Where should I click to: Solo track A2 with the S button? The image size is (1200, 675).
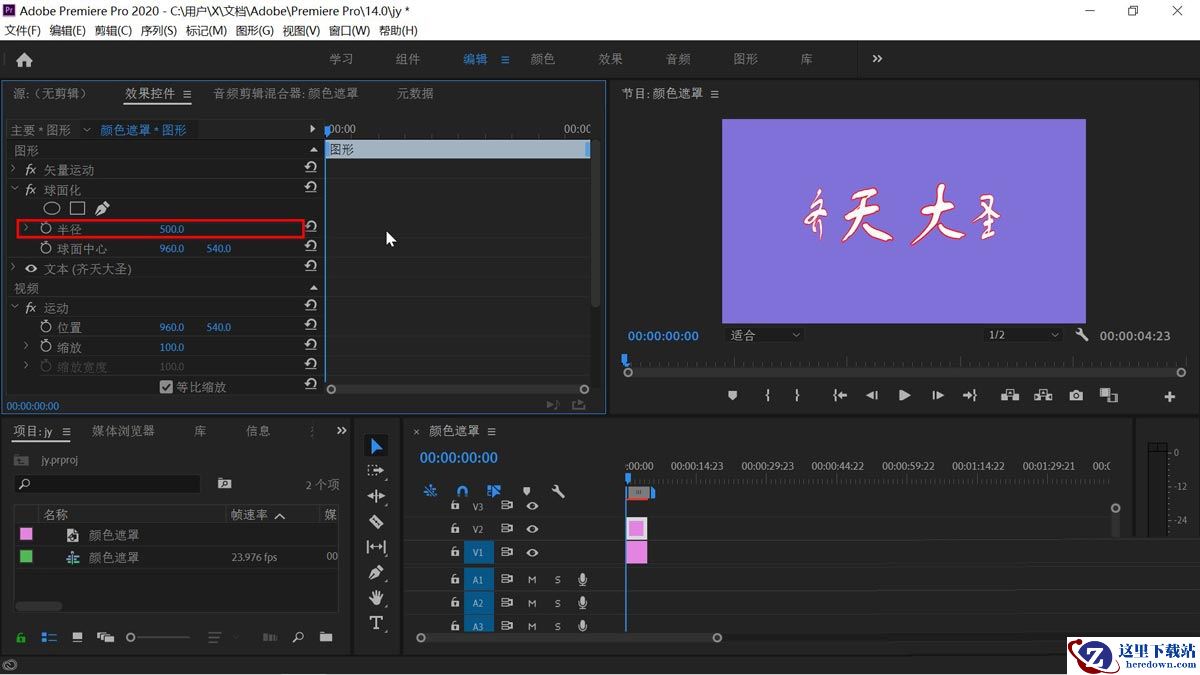click(x=558, y=603)
